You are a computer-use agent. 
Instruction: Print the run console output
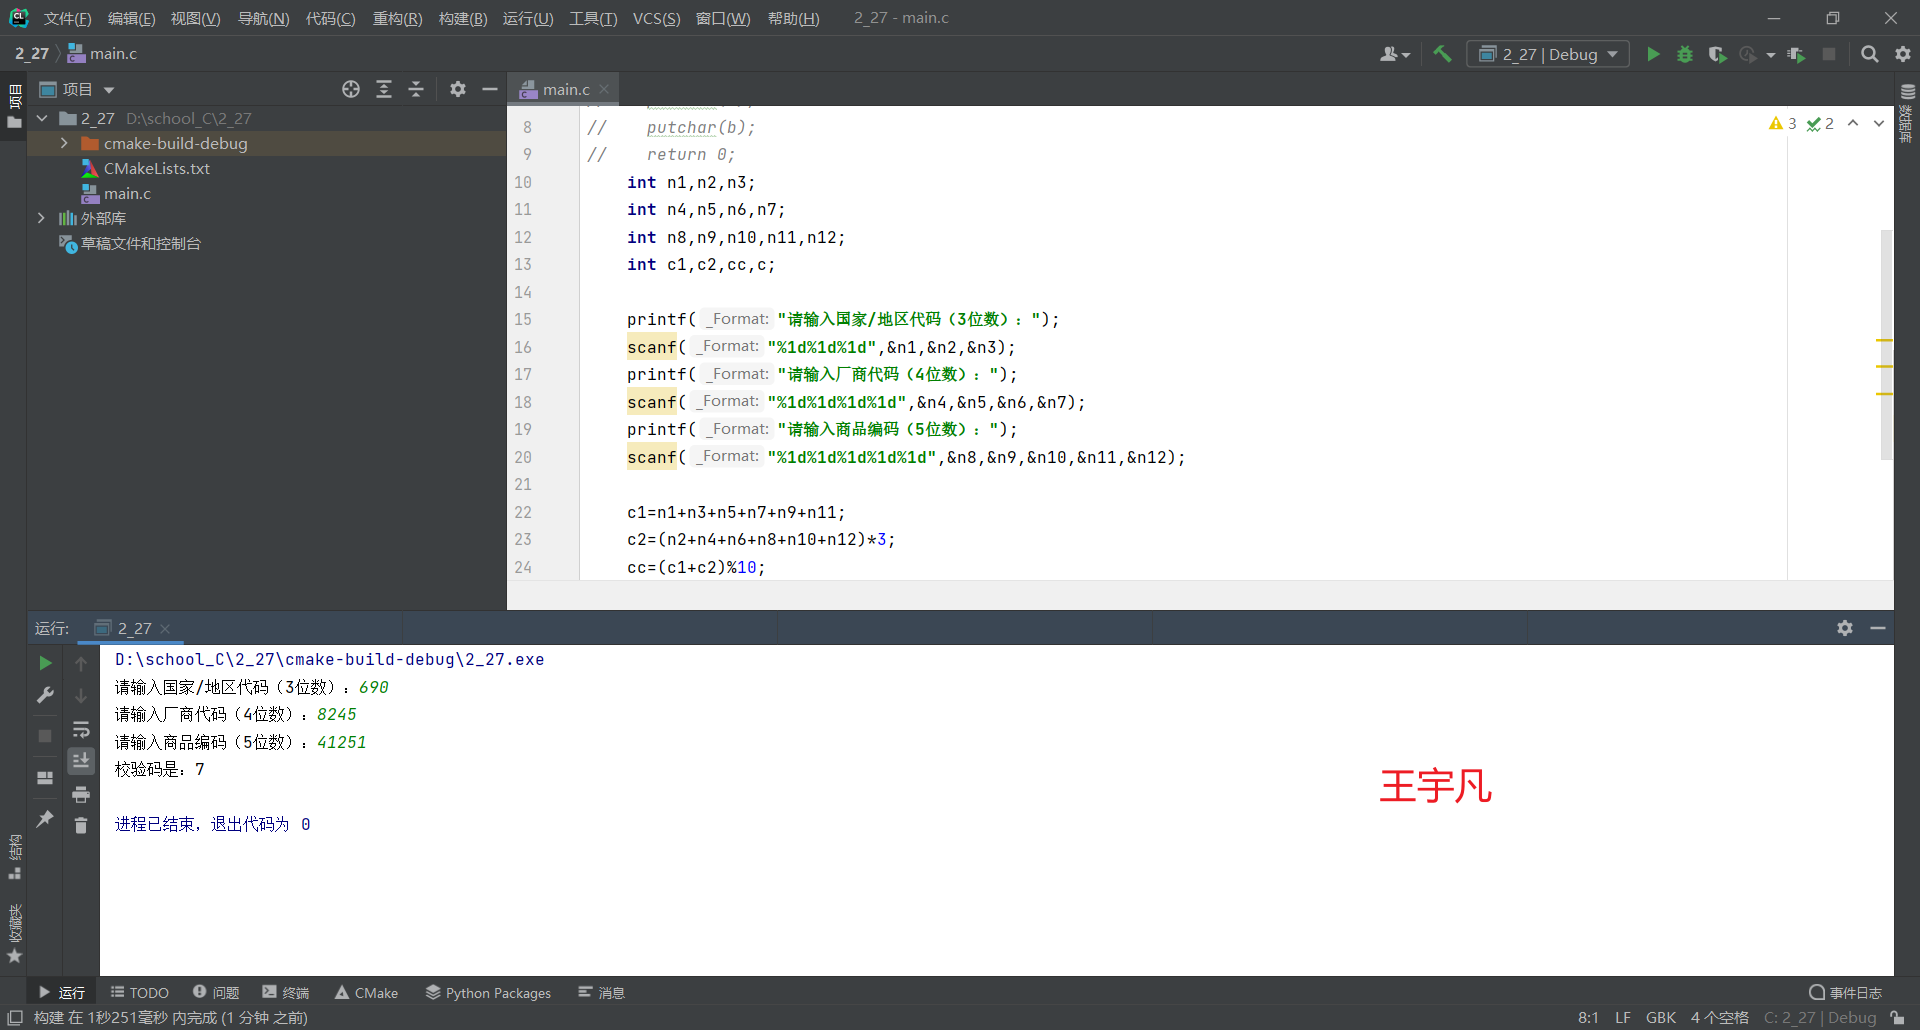coord(81,794)
